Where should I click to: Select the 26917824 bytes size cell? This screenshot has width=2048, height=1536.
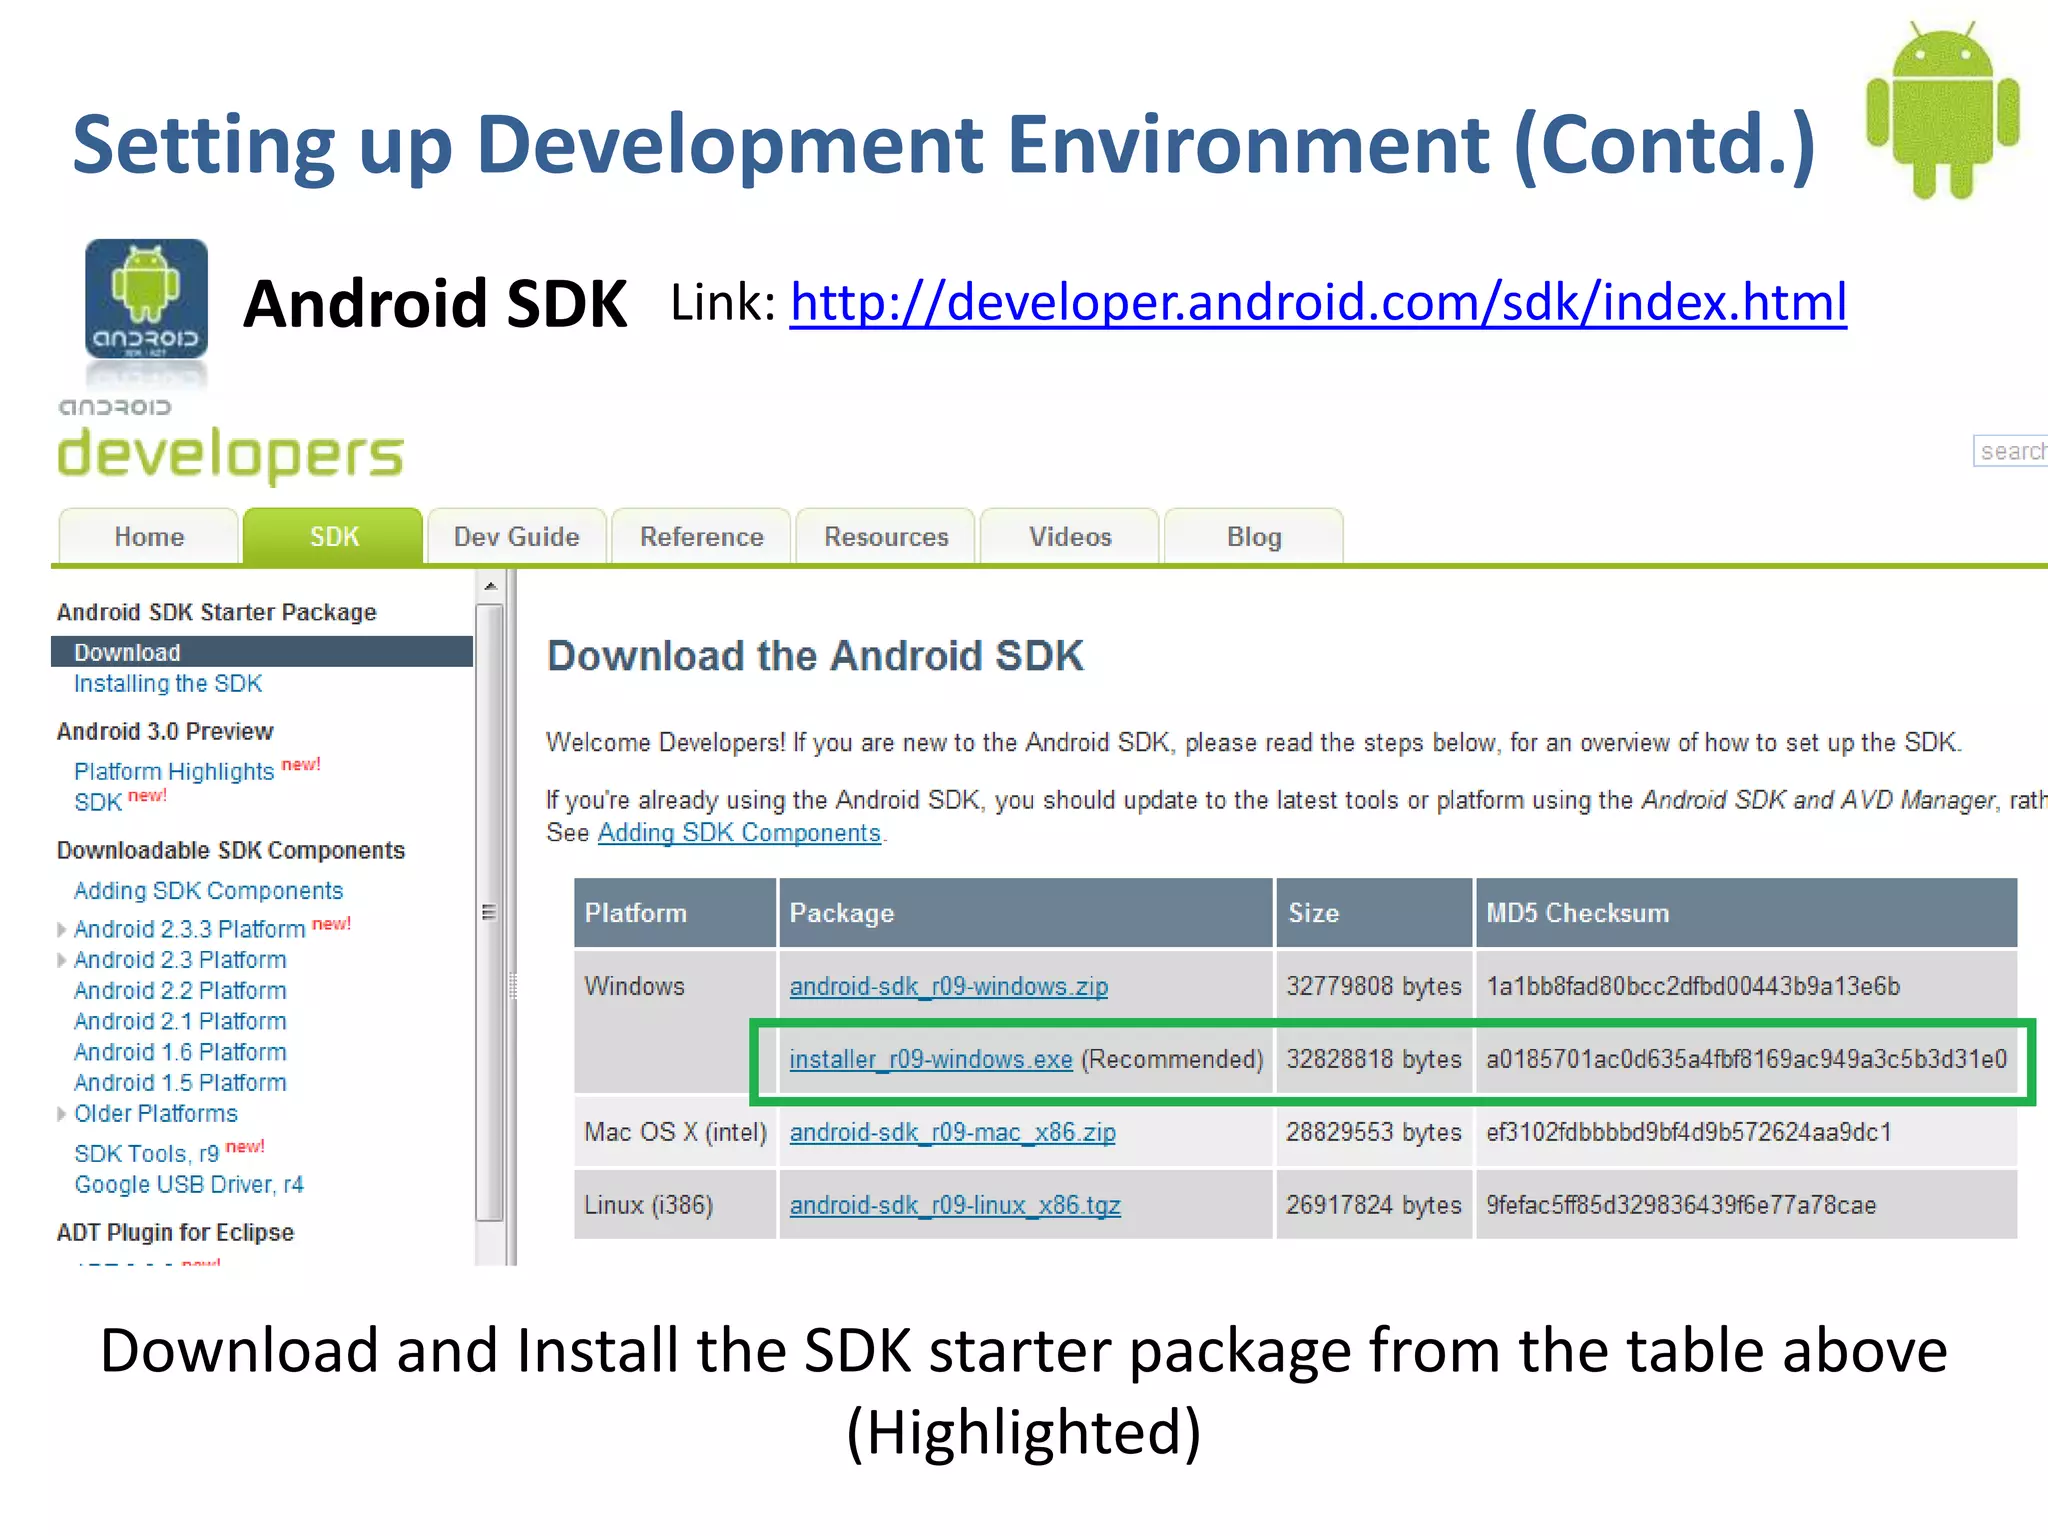(1374, 1206)
